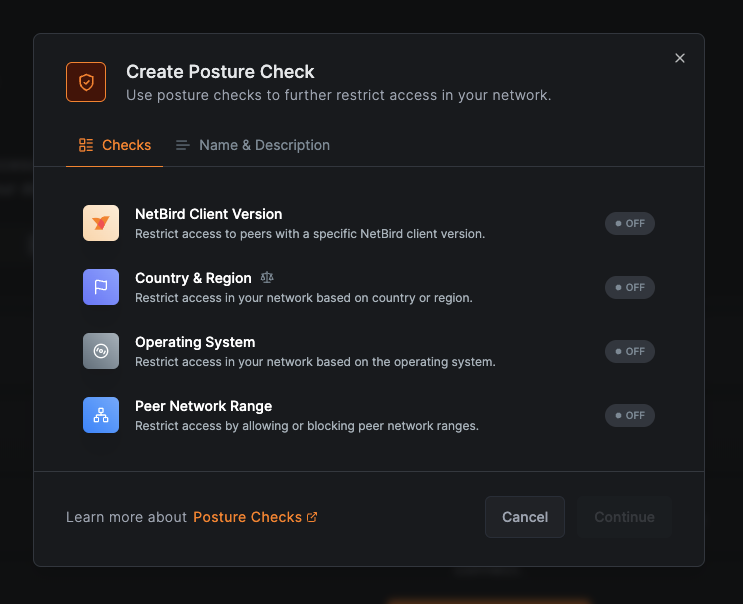Click the scale icon beside Country & Region
This screenshot has width=743, height=604.
pos(267,278)
